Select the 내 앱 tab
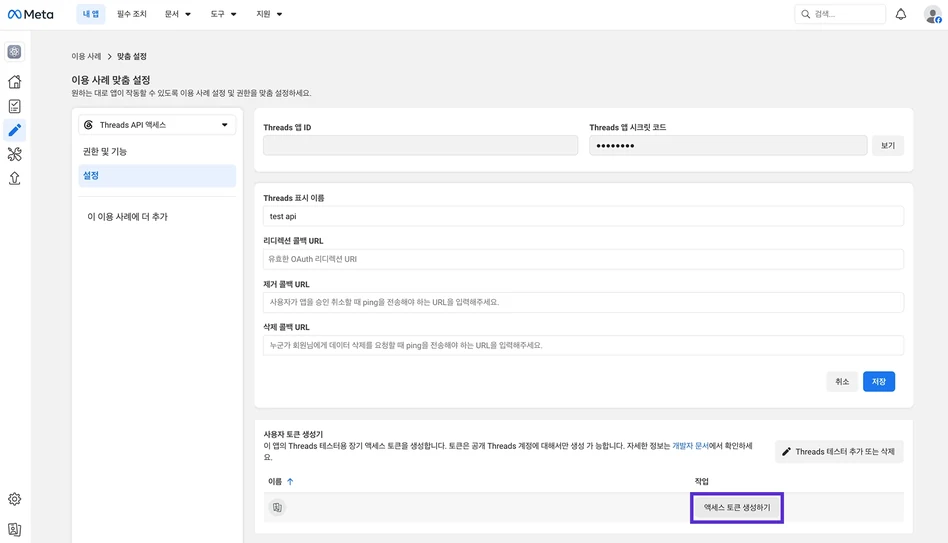Viewport: 948px width, 543px height. point(91,14)
